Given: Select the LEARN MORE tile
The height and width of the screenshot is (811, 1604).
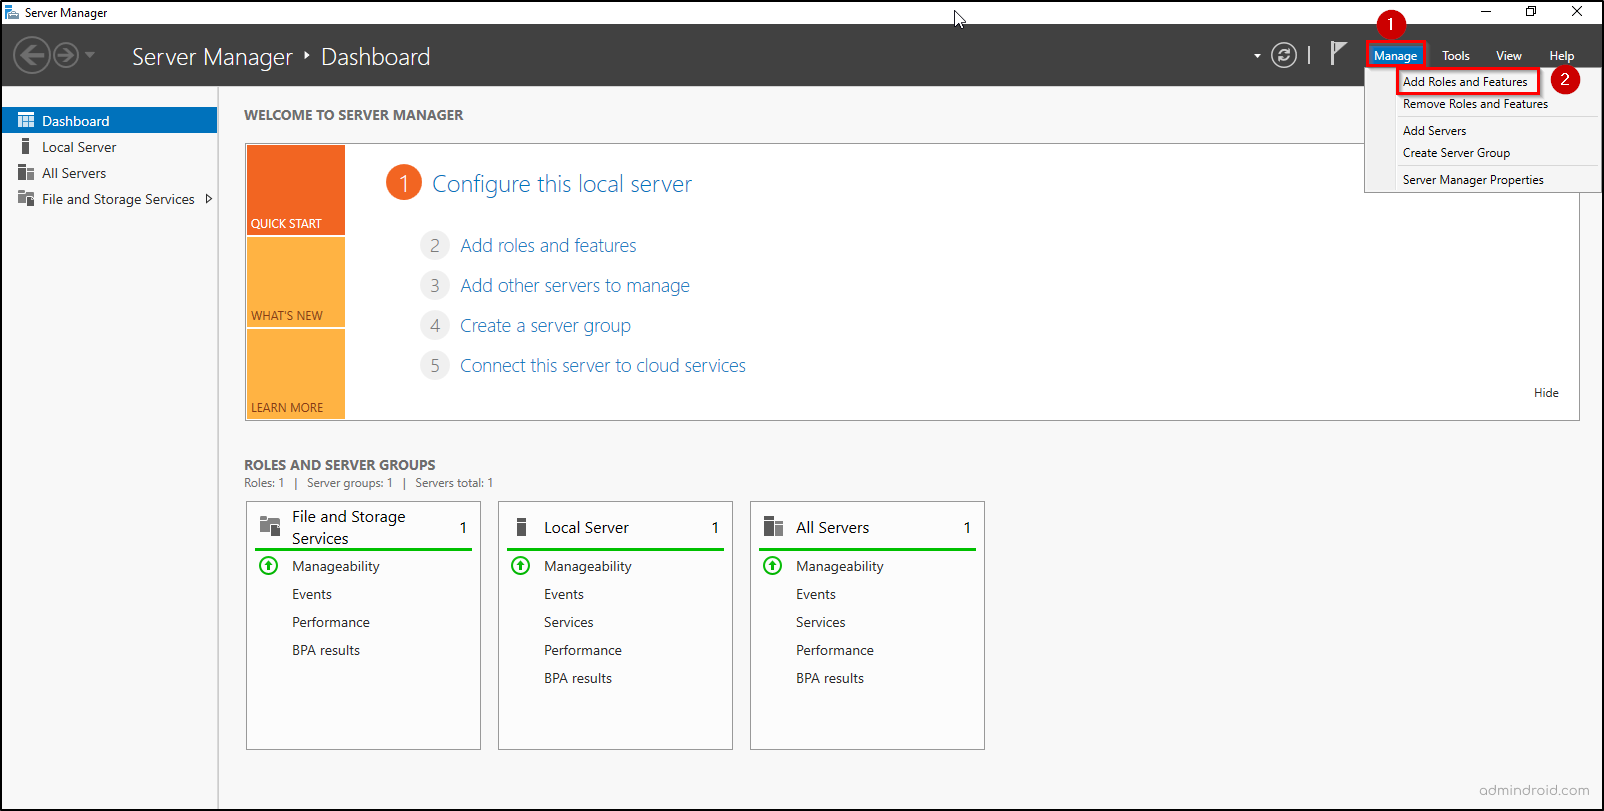Looking at the screenshot, I should coord(296,374).
